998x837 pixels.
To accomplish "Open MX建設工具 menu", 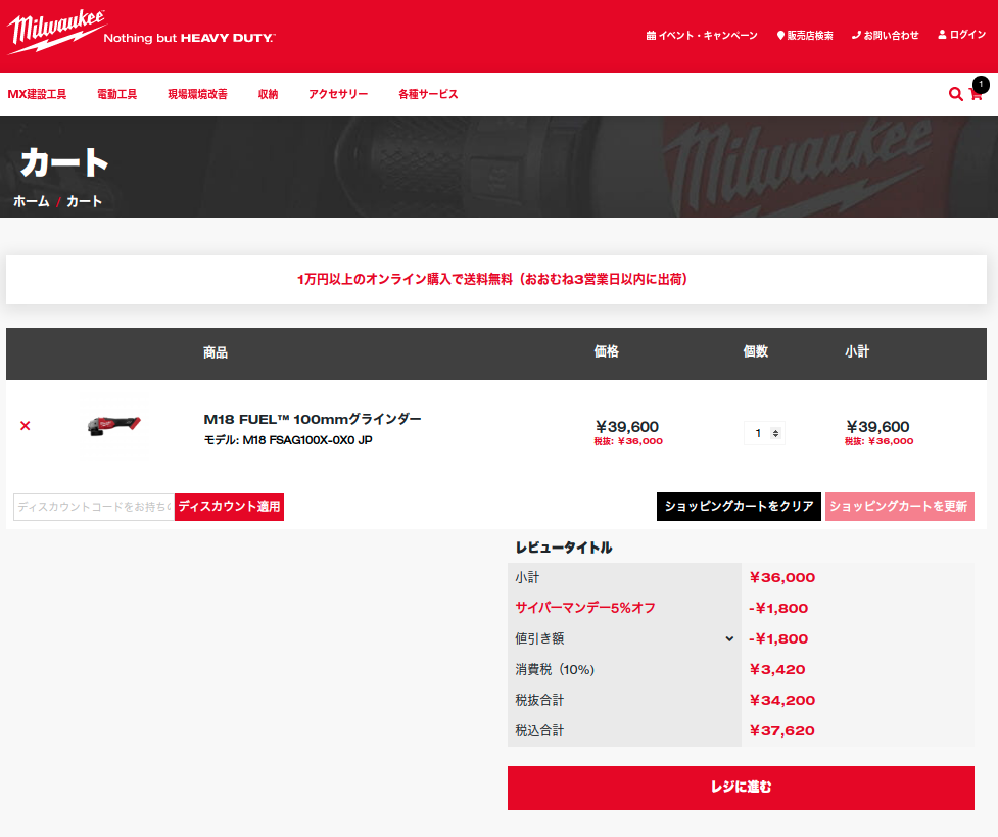I will click(37, 94).
